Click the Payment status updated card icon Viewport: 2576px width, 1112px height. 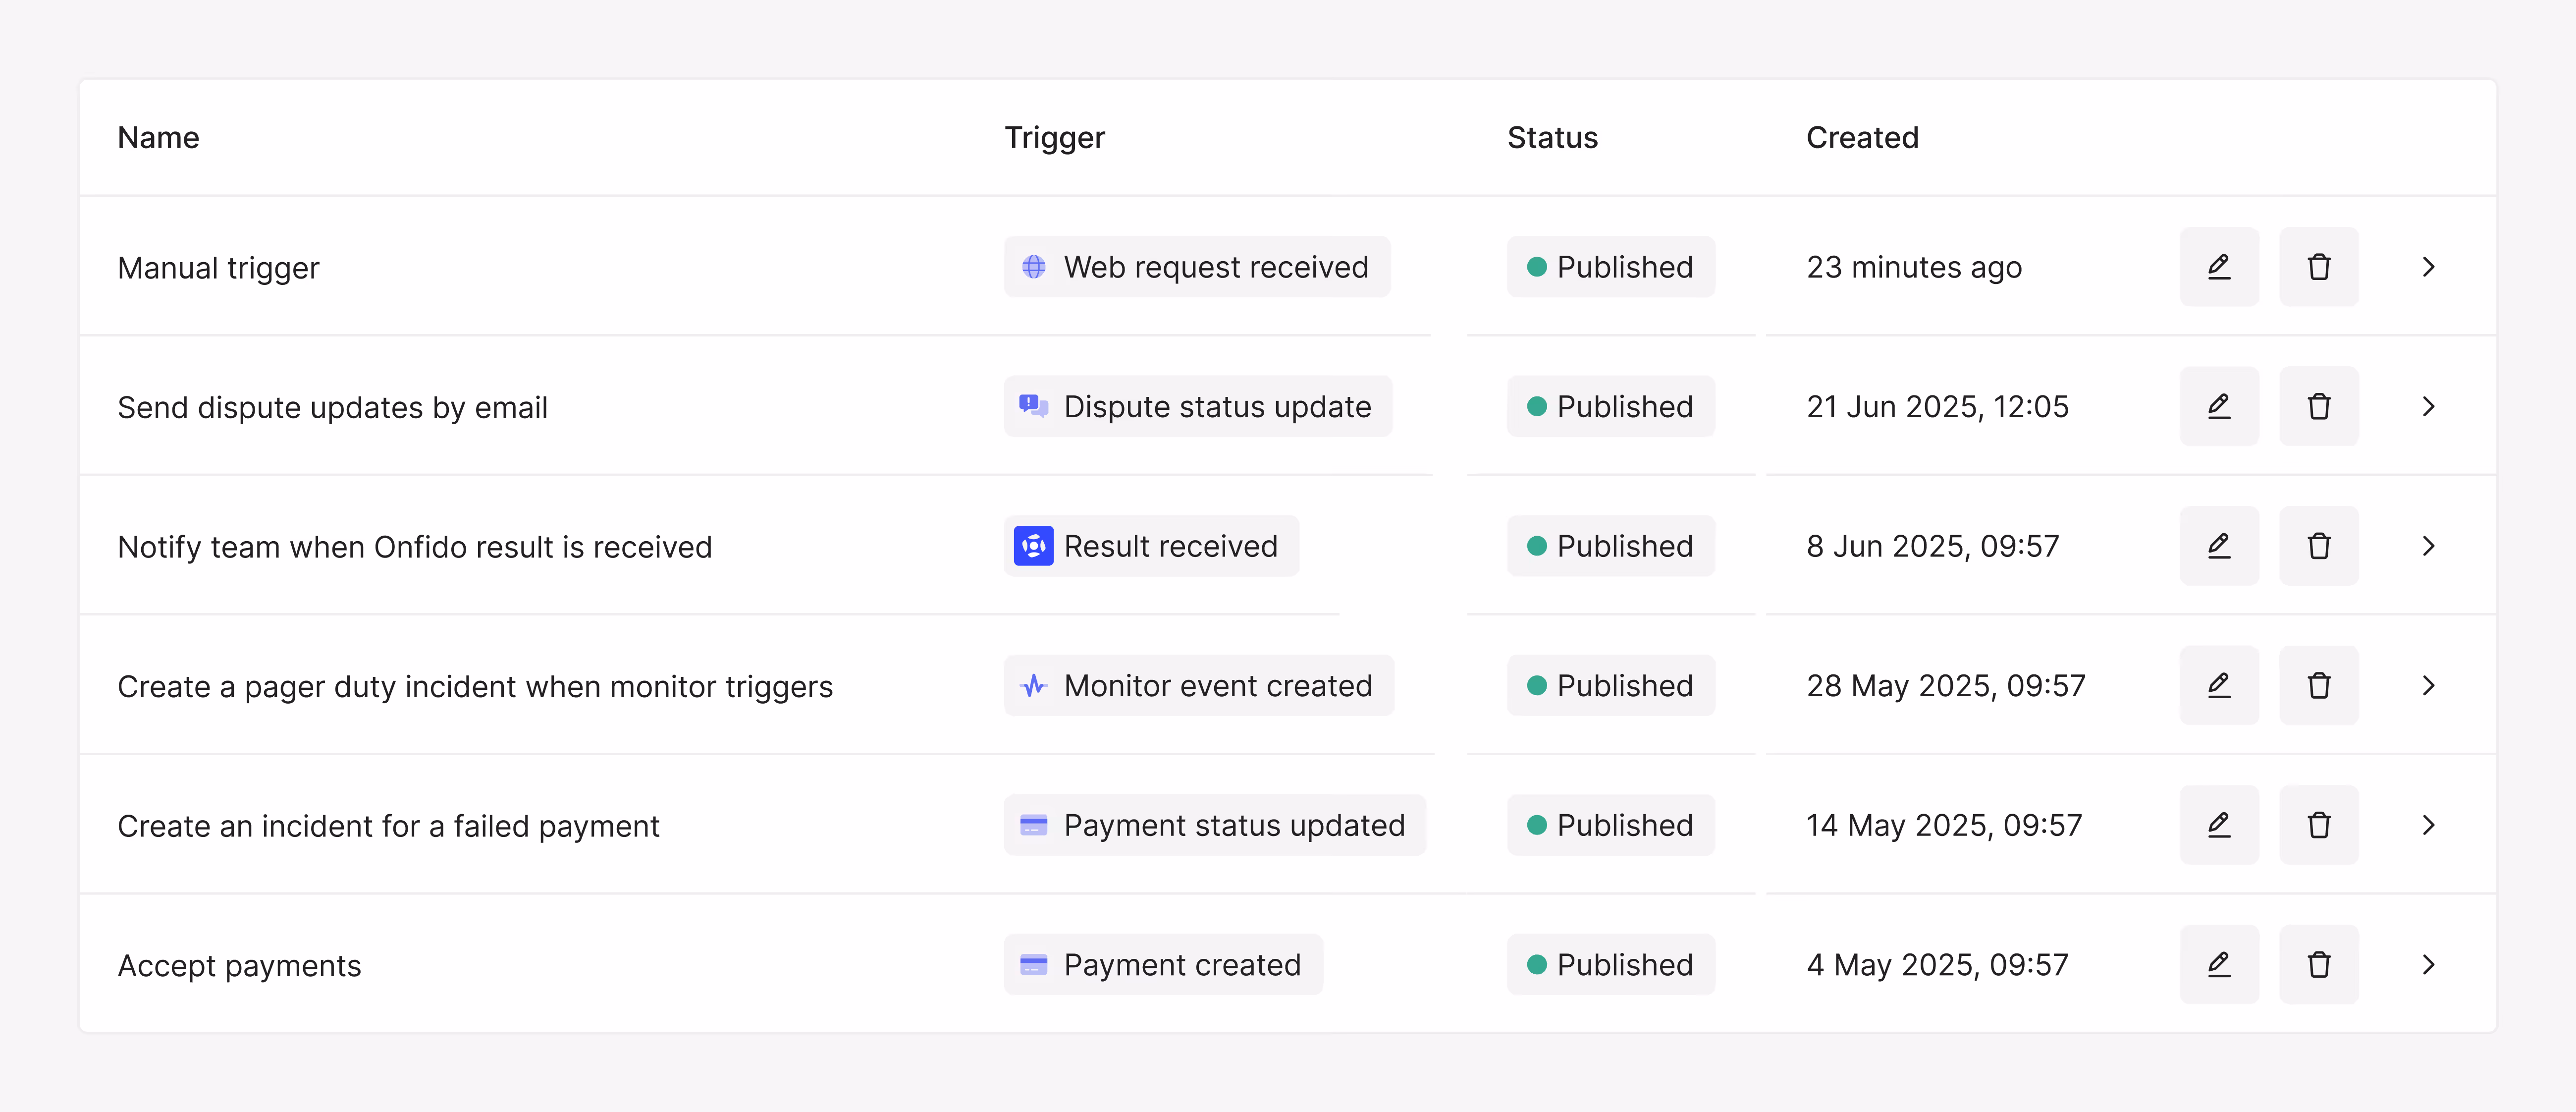click(1033, 825)
